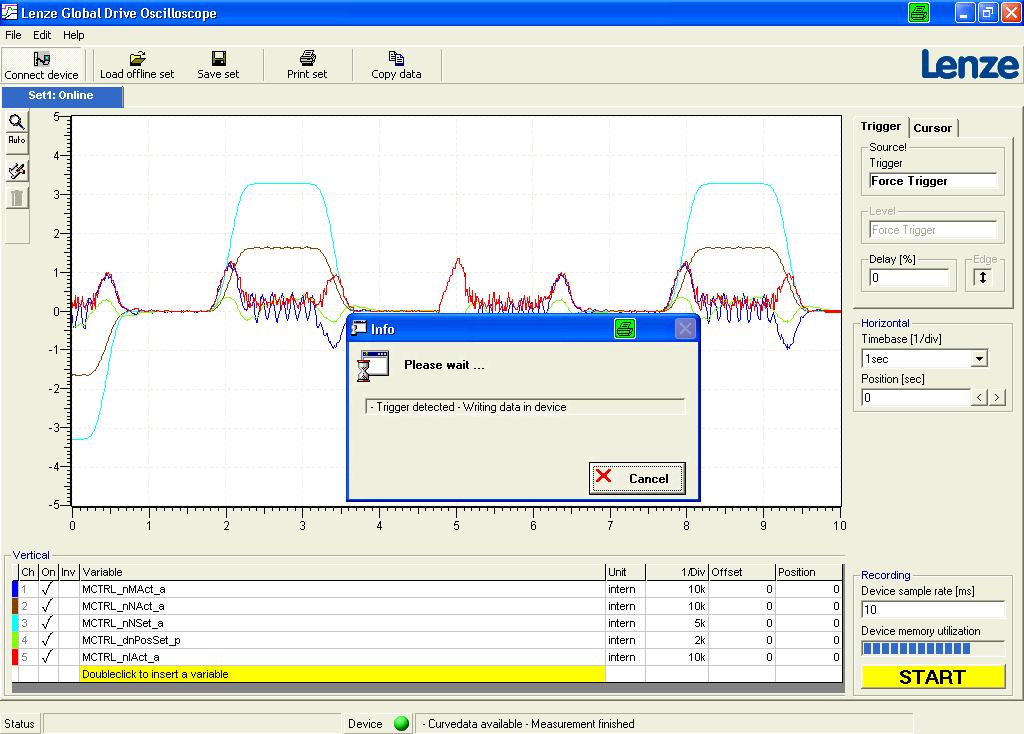Toggle On checkmark for MCTRL_nMAct_a
This screenshot has width=1024, height=734.
tap(48, 589)
